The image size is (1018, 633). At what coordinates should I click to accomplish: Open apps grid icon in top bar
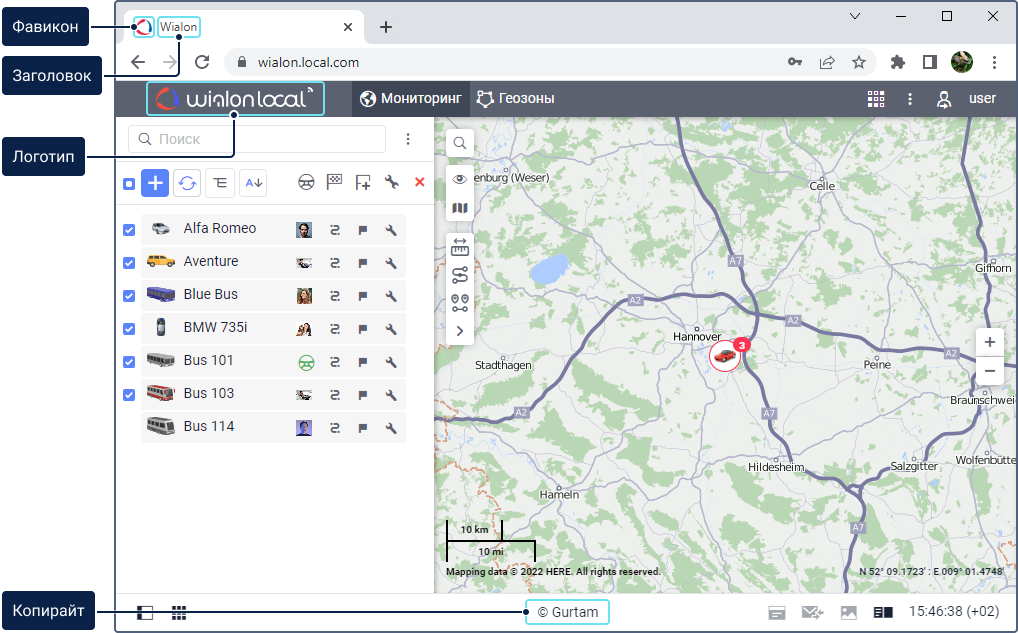click(876, 99)
